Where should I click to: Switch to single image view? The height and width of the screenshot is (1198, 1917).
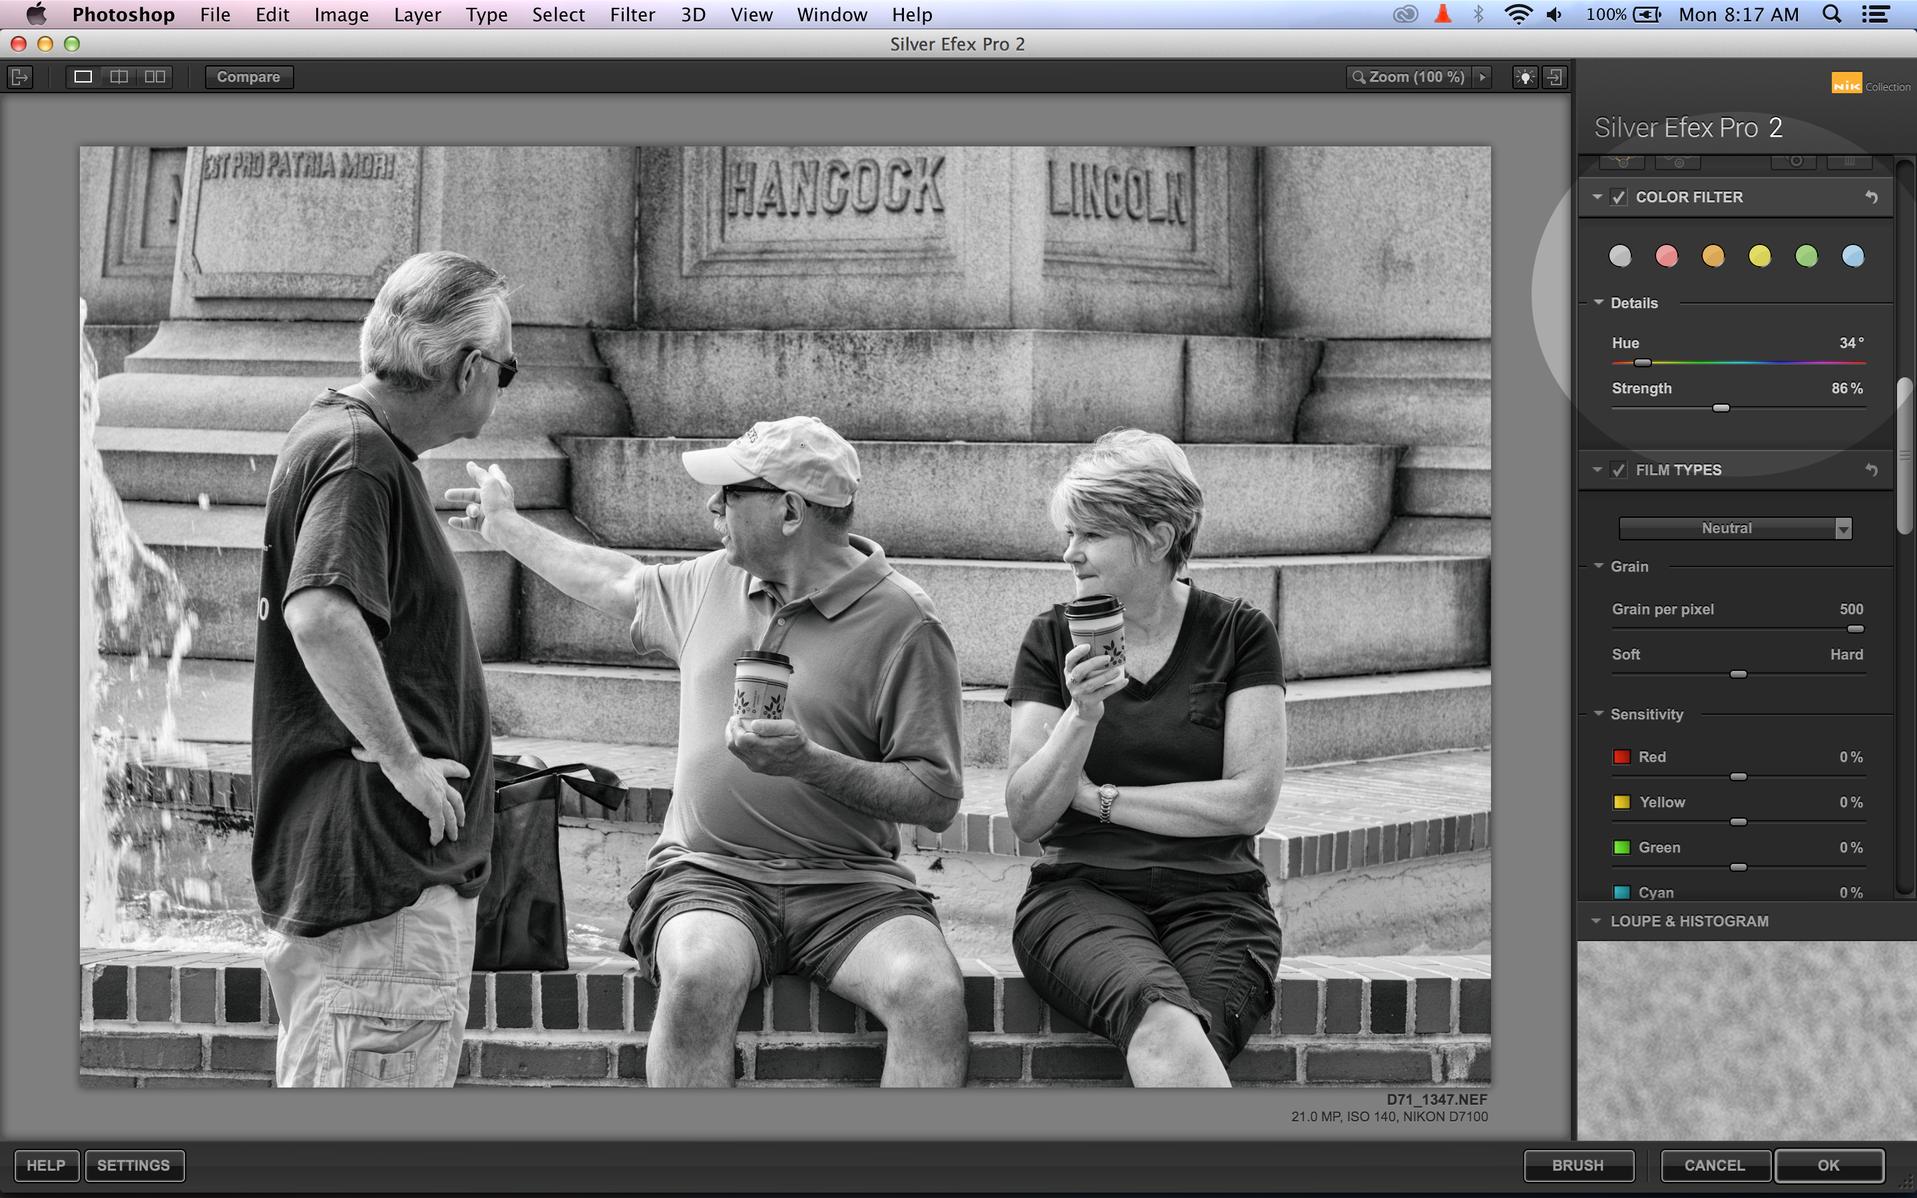[83, 77]
